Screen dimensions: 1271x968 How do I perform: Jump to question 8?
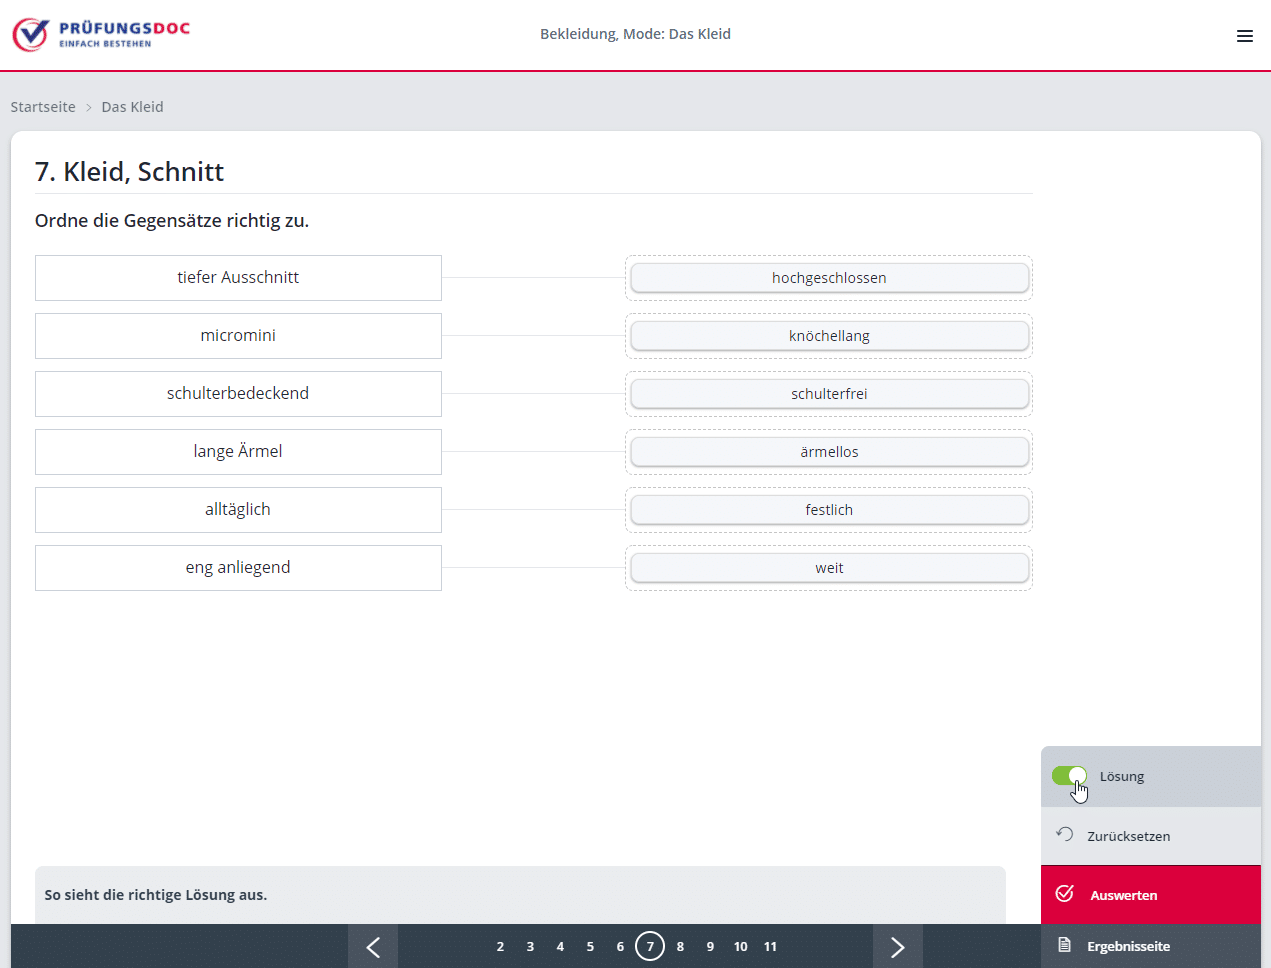point(680,946)
